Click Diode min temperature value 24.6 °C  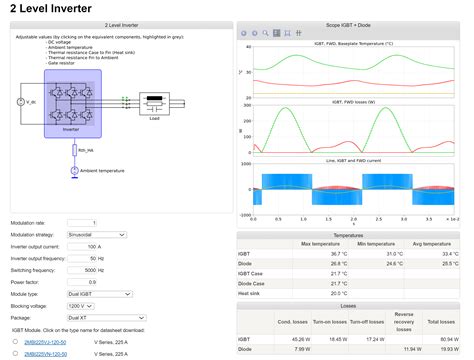coord(394,264)
